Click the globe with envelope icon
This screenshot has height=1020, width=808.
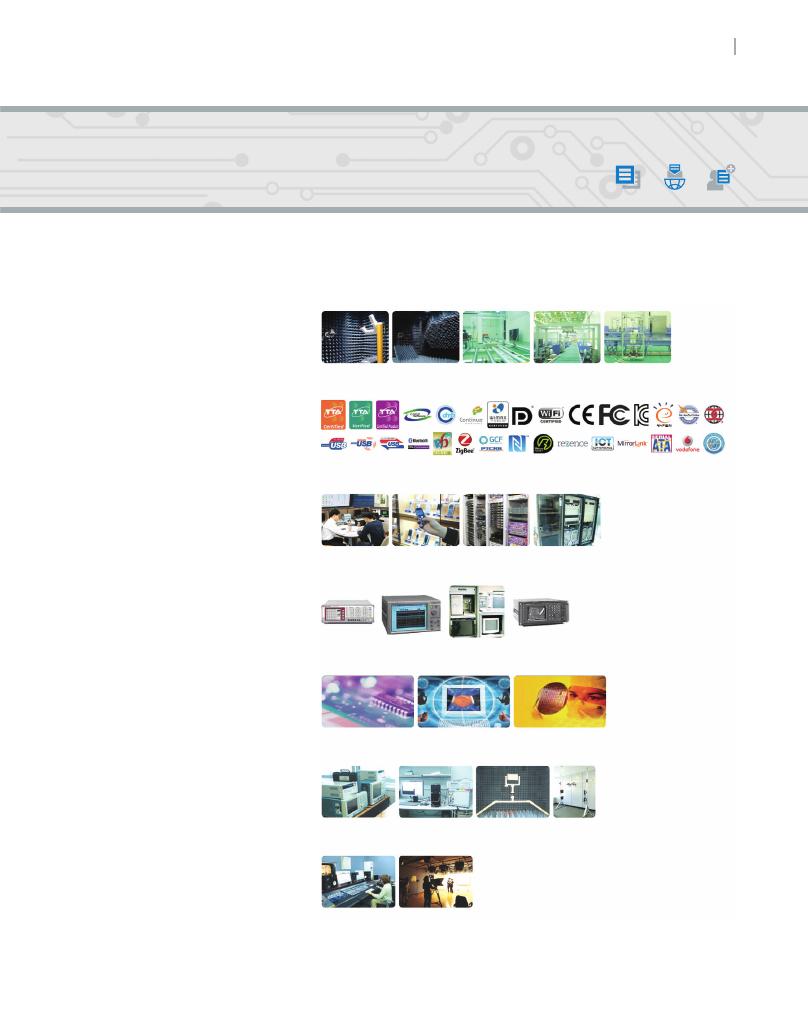point(675,177)
